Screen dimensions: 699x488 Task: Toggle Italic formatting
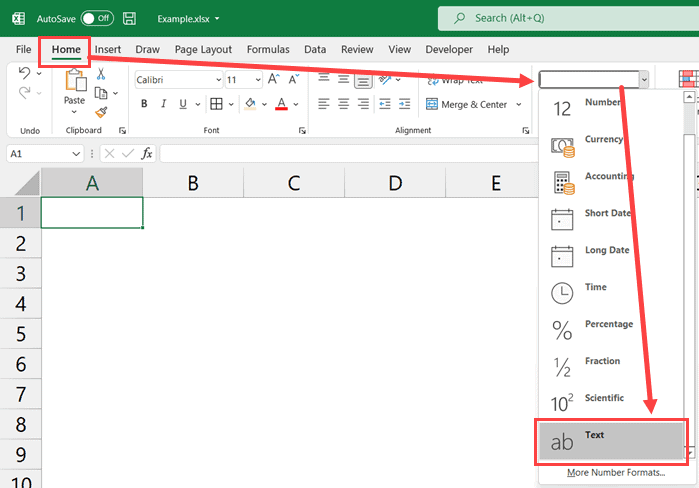tap(165, 104)
